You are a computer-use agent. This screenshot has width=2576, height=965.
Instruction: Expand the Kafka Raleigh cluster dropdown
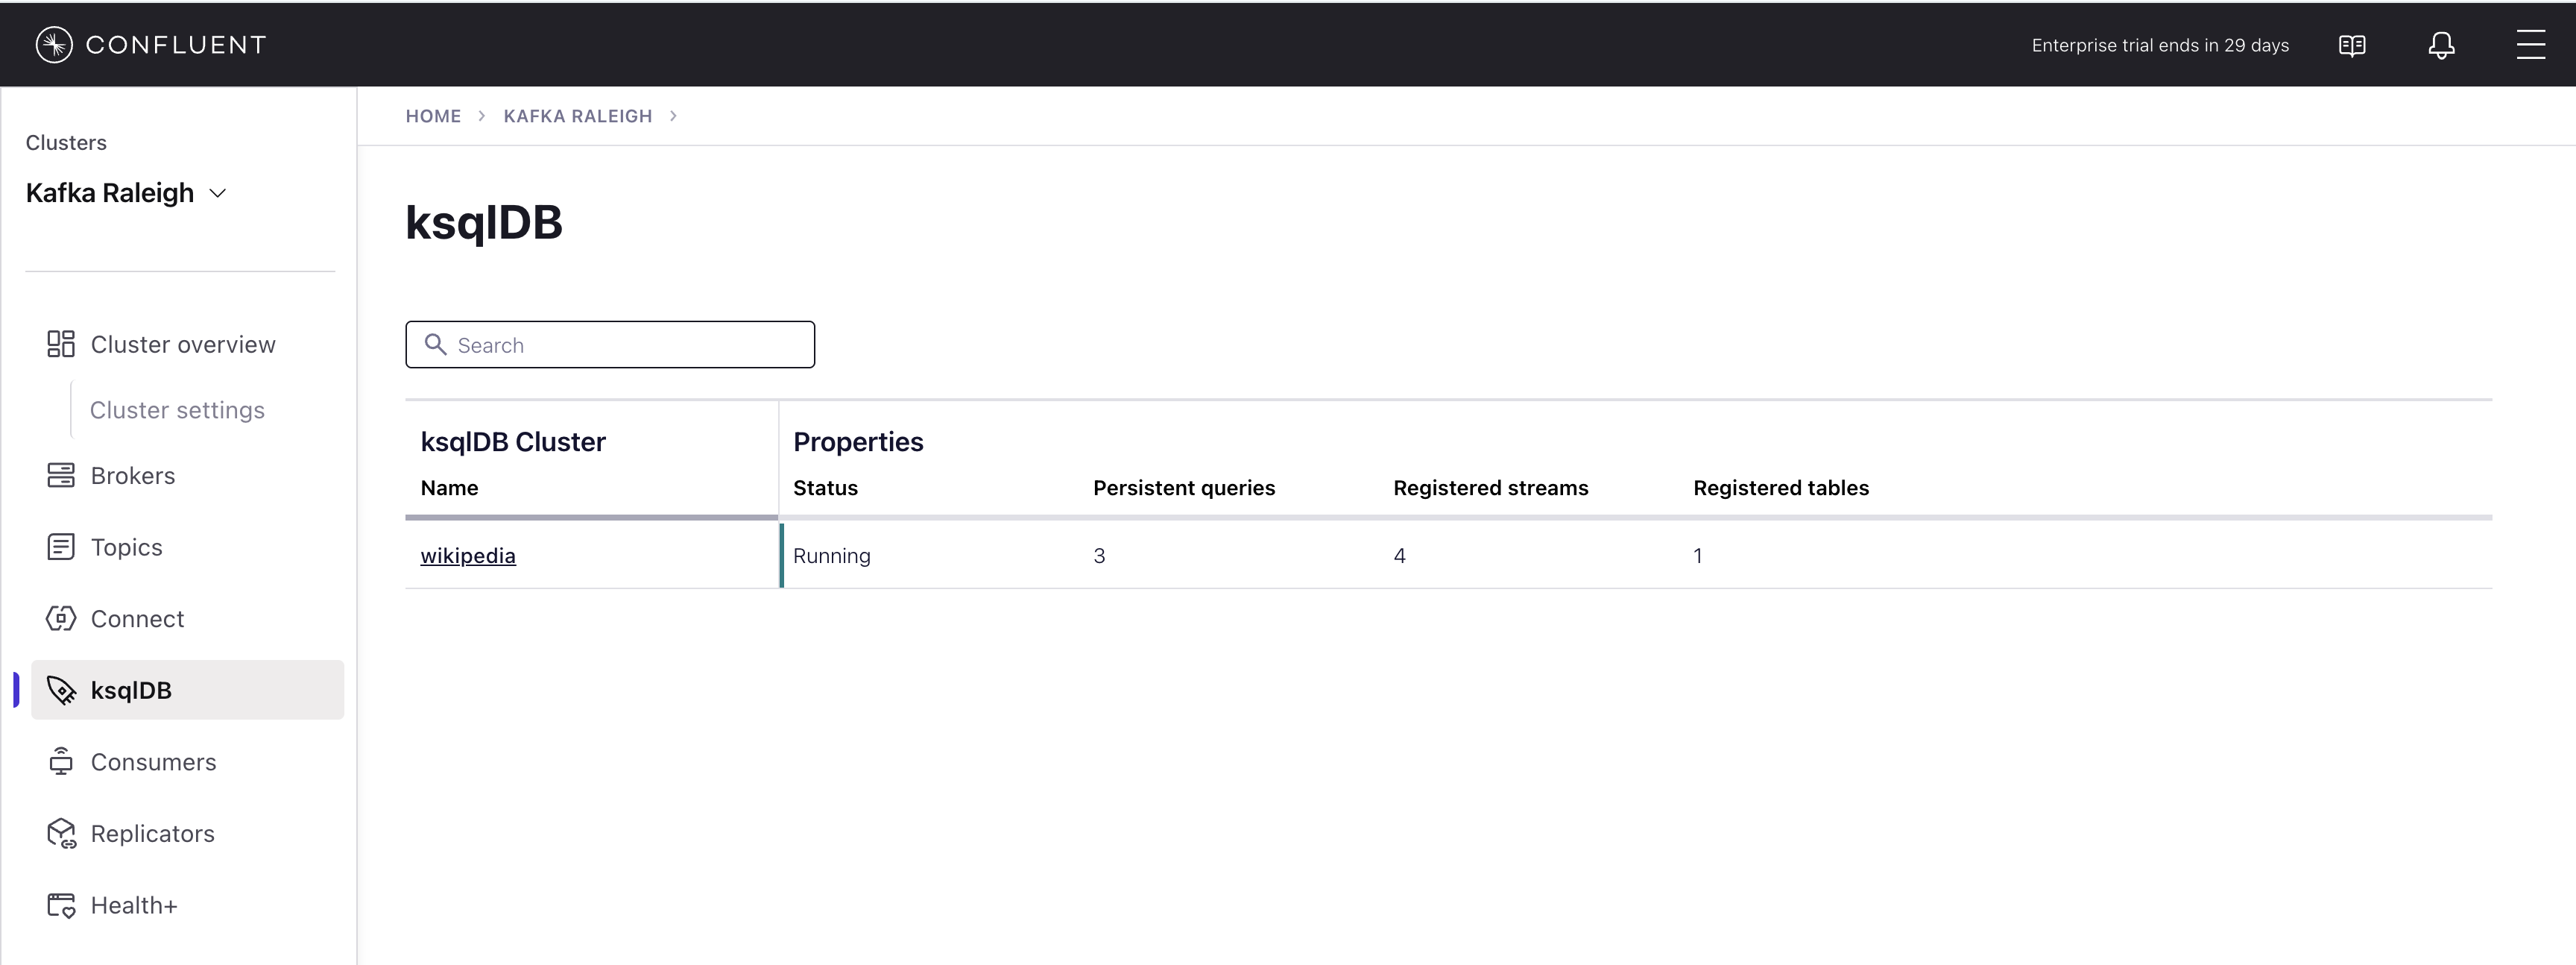point(217,193)
